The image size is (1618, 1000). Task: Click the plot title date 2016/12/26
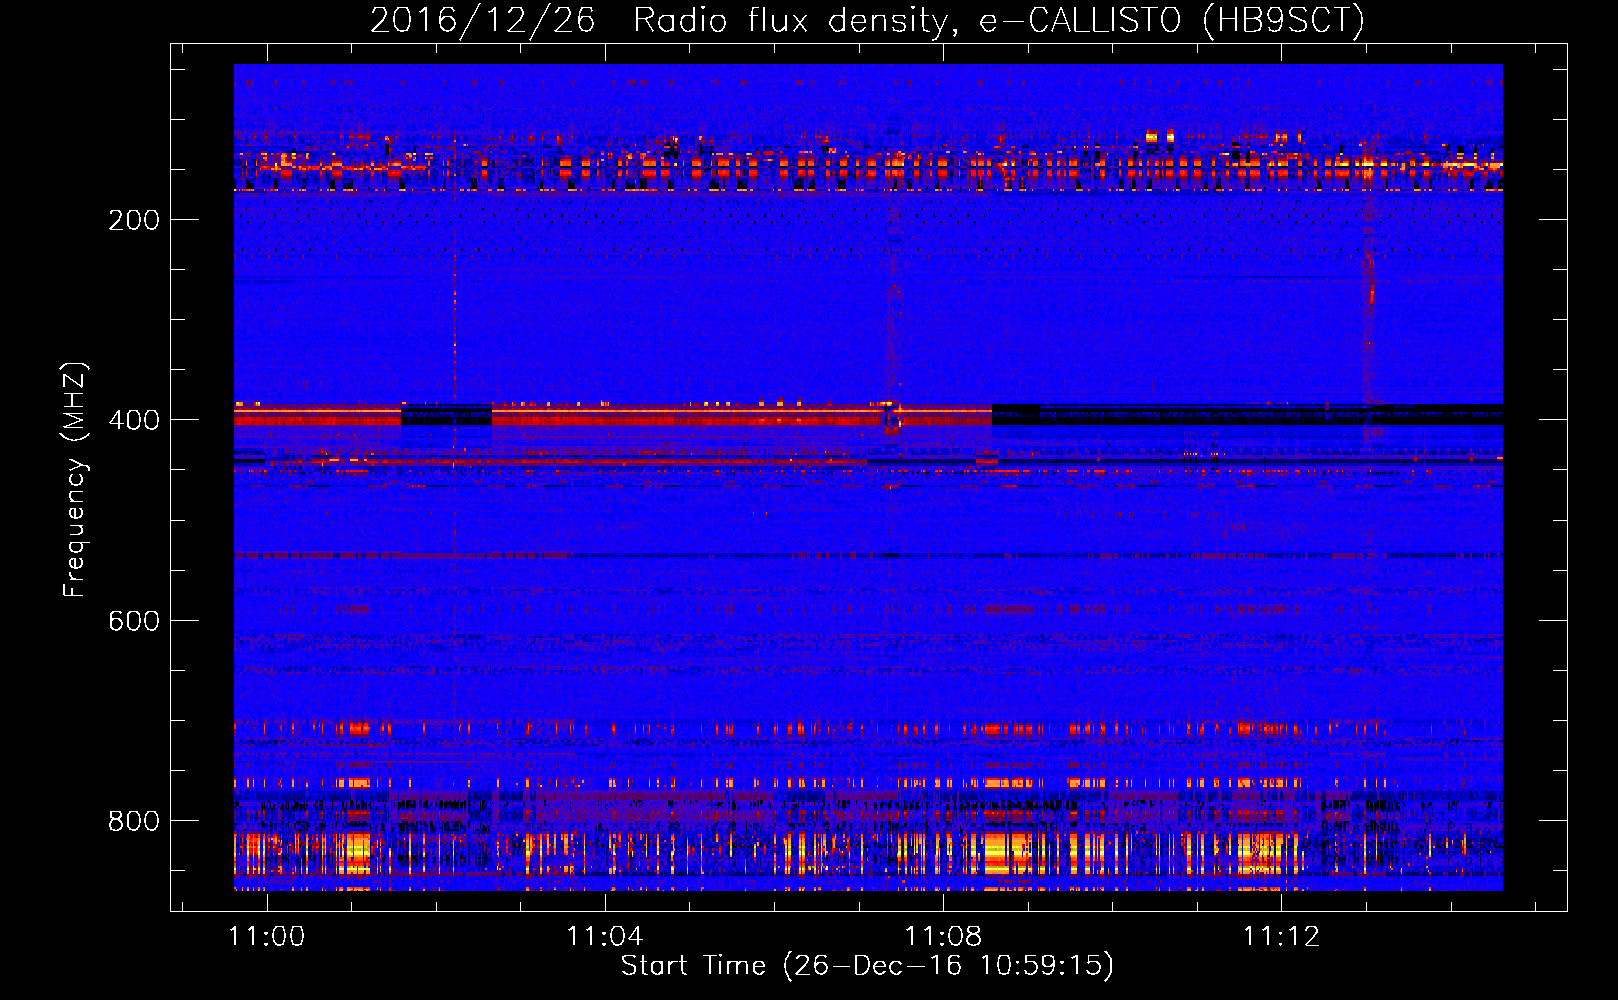click(483, 20)
